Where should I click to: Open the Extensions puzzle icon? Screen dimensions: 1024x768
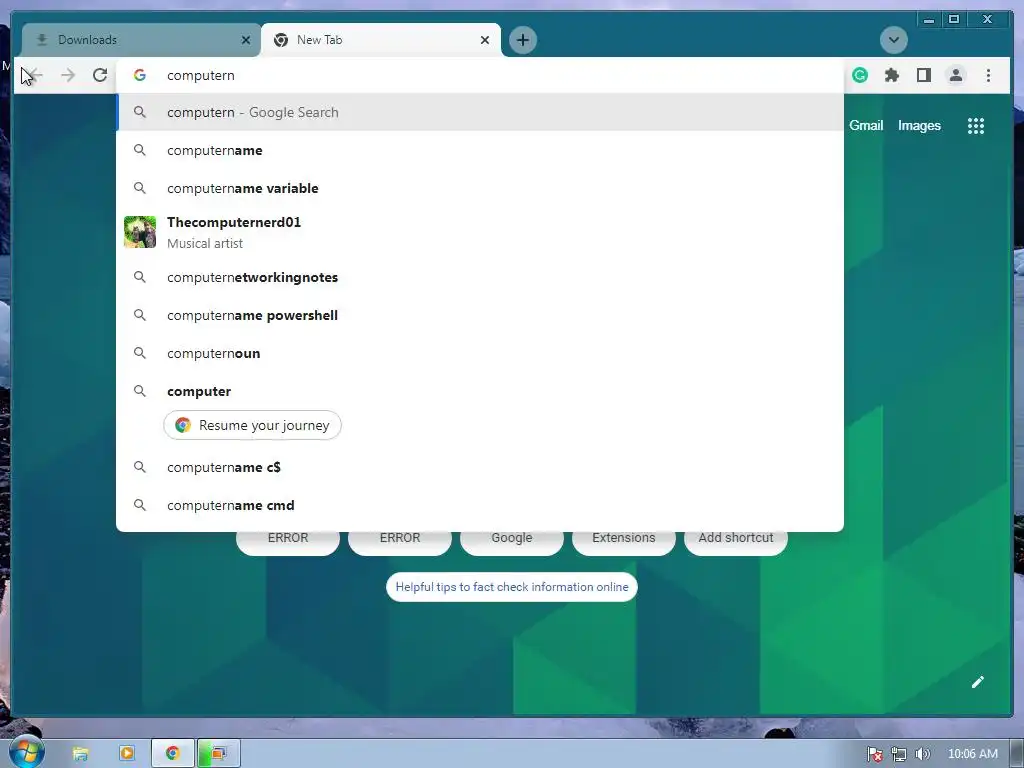(x=892, y=75)
